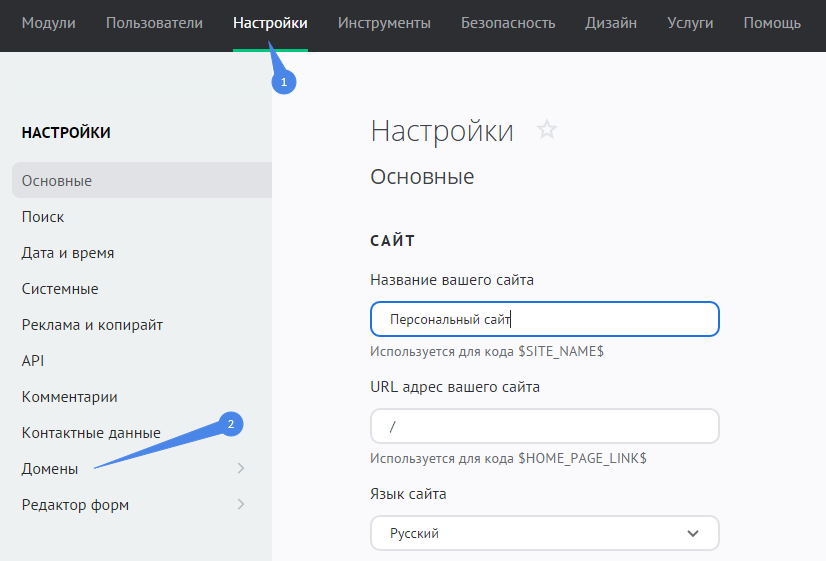Go to Дата и время settings
Image resolution: width=826 pixels, height=561 pixels.
click(x=68, y=253)
